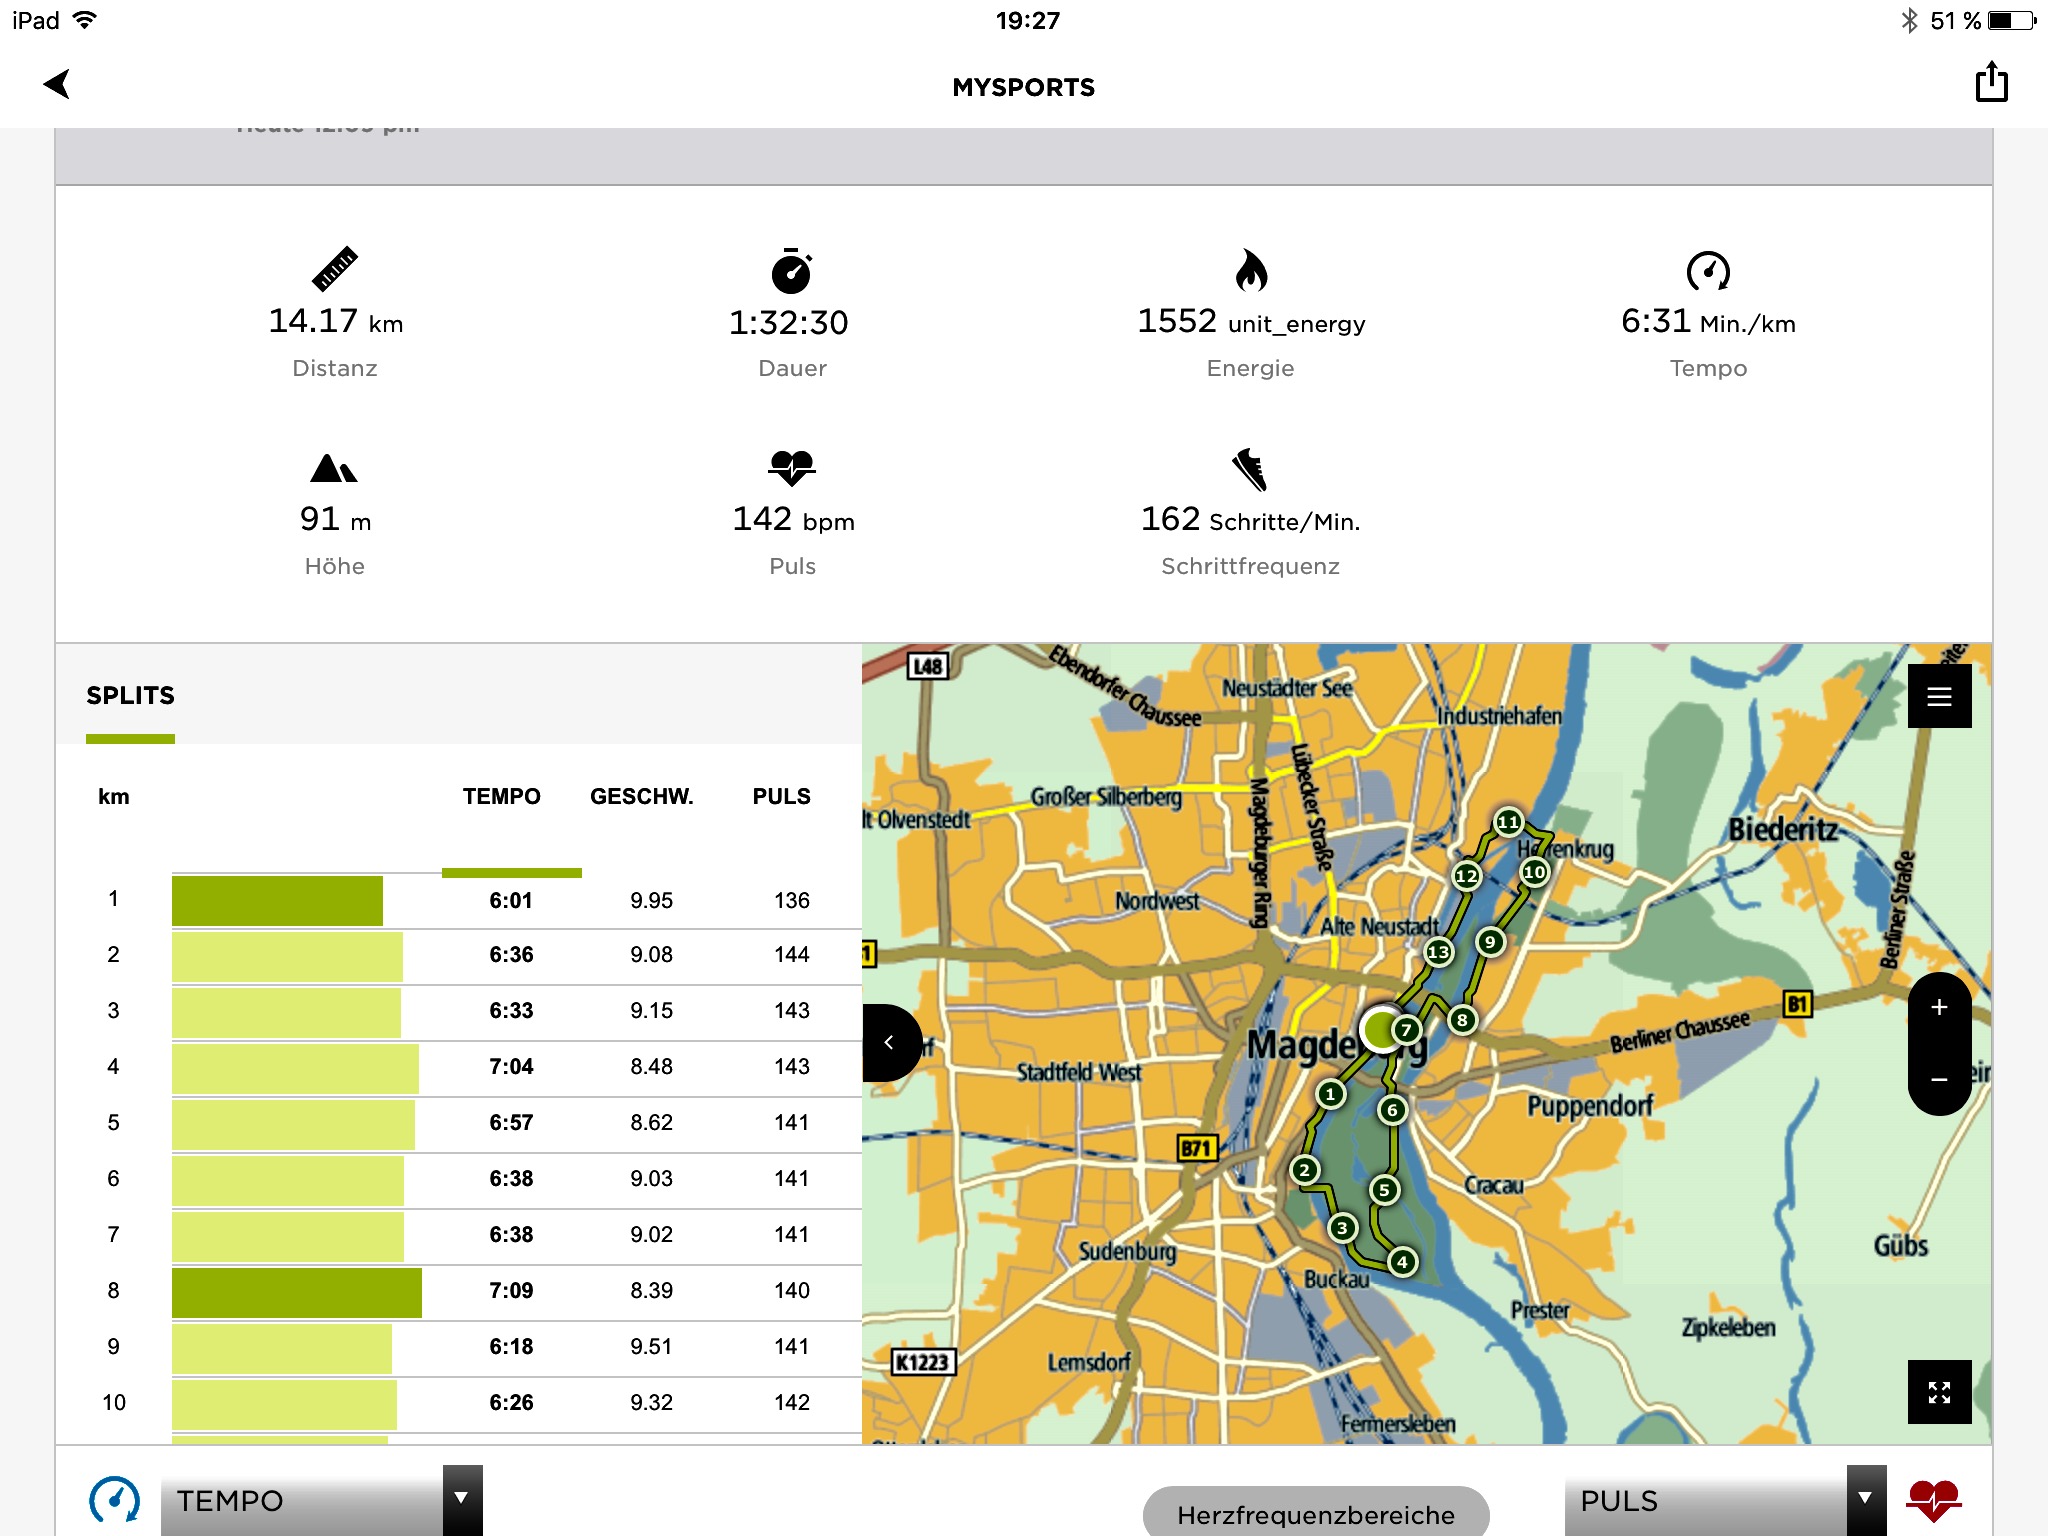Expand map to fullscreen

1938,1392
